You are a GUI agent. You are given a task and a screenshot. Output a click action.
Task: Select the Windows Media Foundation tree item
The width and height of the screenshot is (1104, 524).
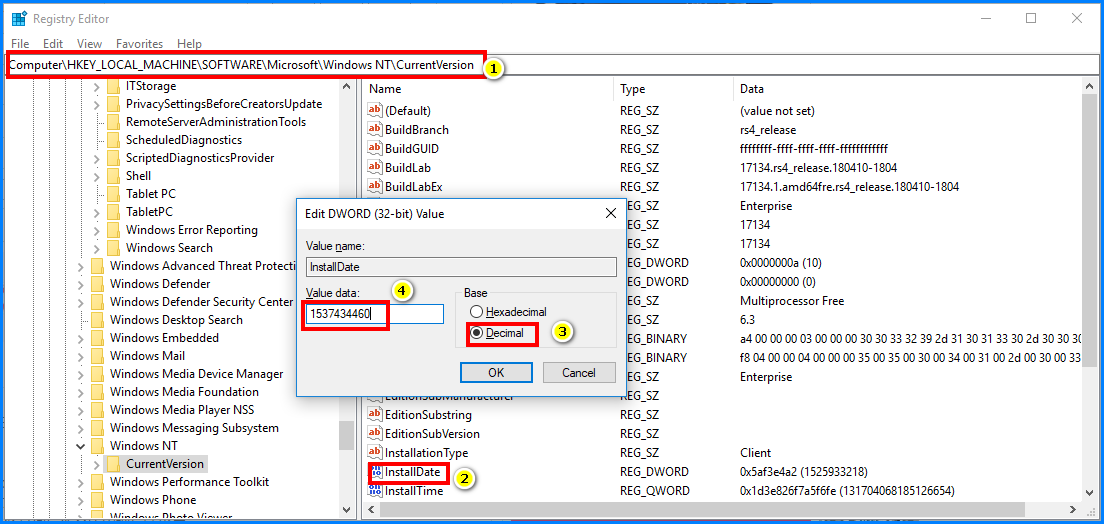point(184,392)
